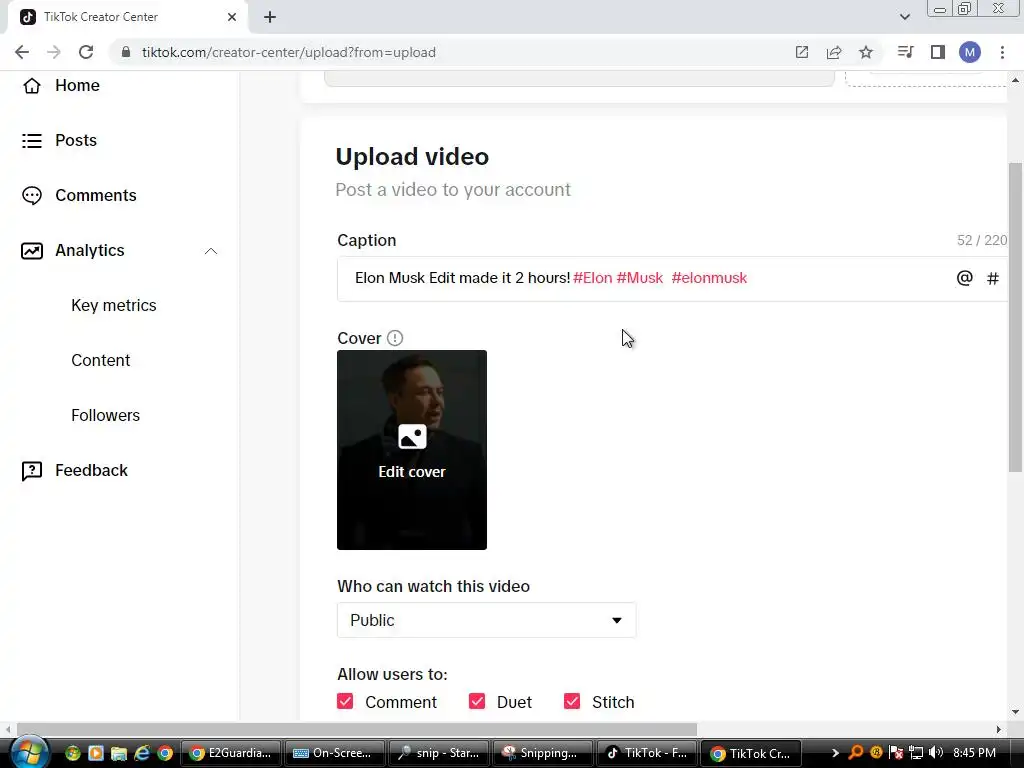The width and height of the screenshot is (1024, 768).
Task: Open a new browser tab
Action: point(270,17)
